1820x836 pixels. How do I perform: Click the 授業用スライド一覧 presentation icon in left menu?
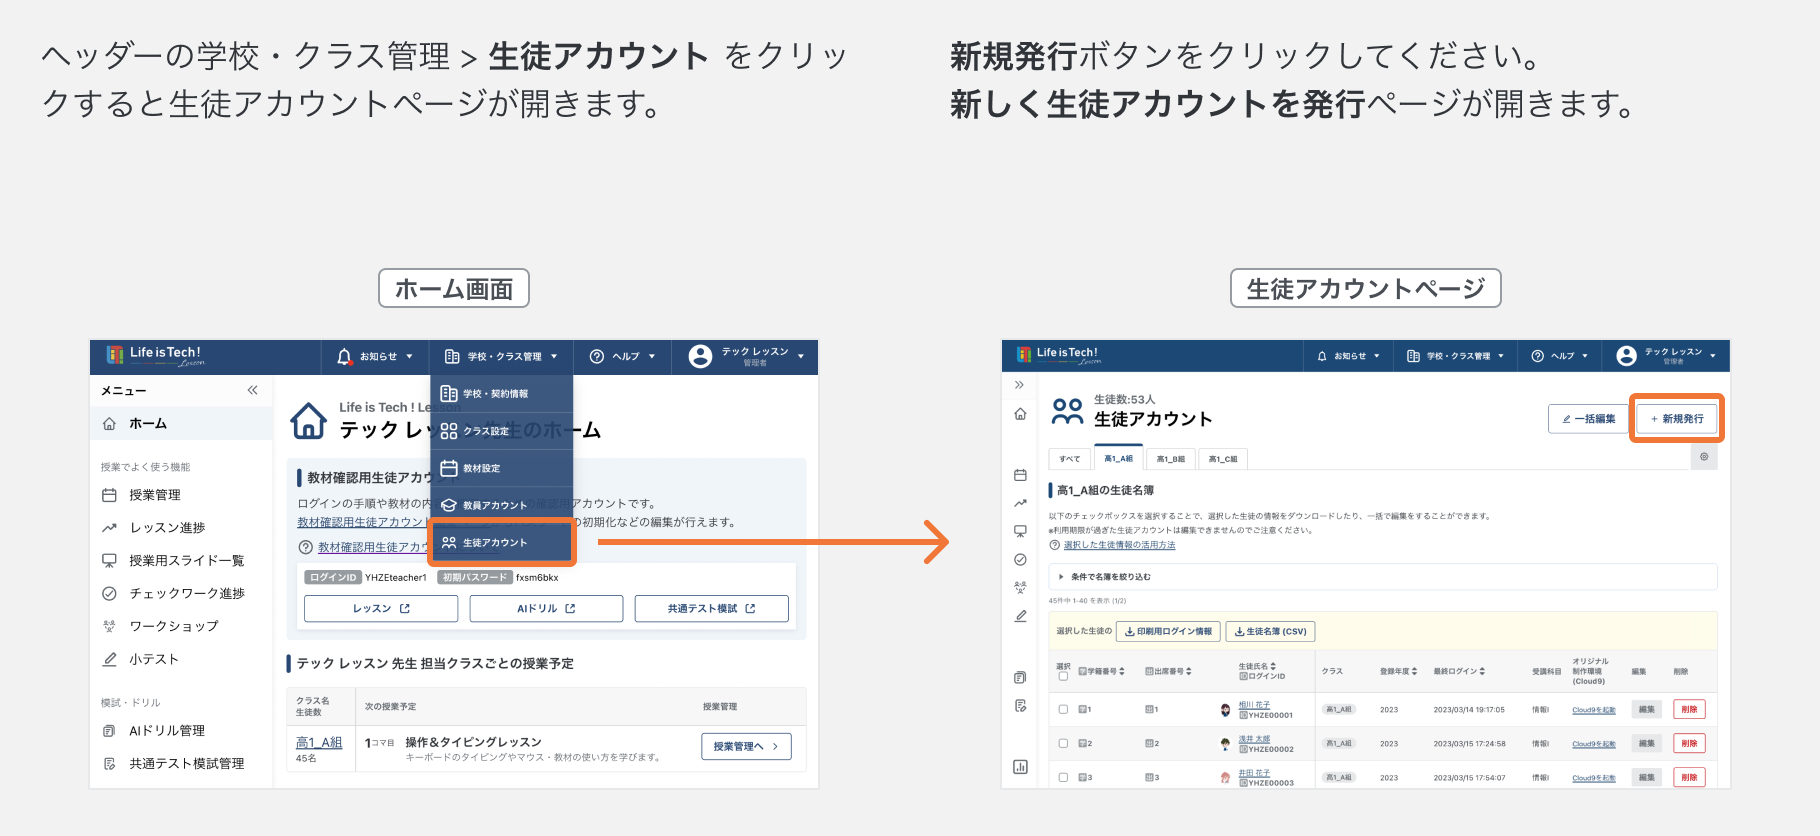[109, 561]
